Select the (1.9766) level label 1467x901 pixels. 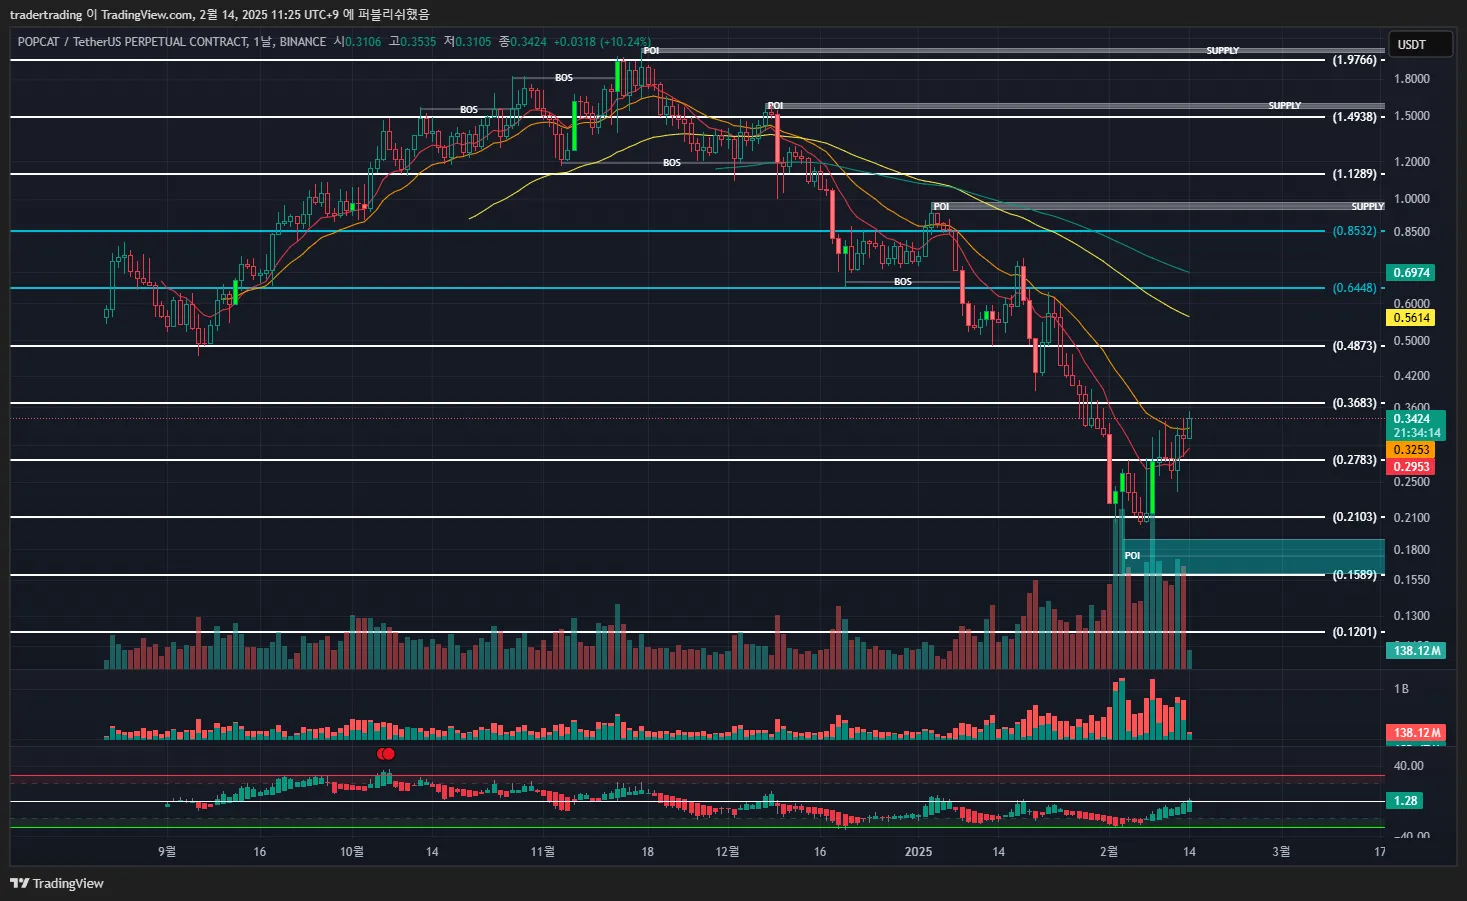pos(1354,60)
